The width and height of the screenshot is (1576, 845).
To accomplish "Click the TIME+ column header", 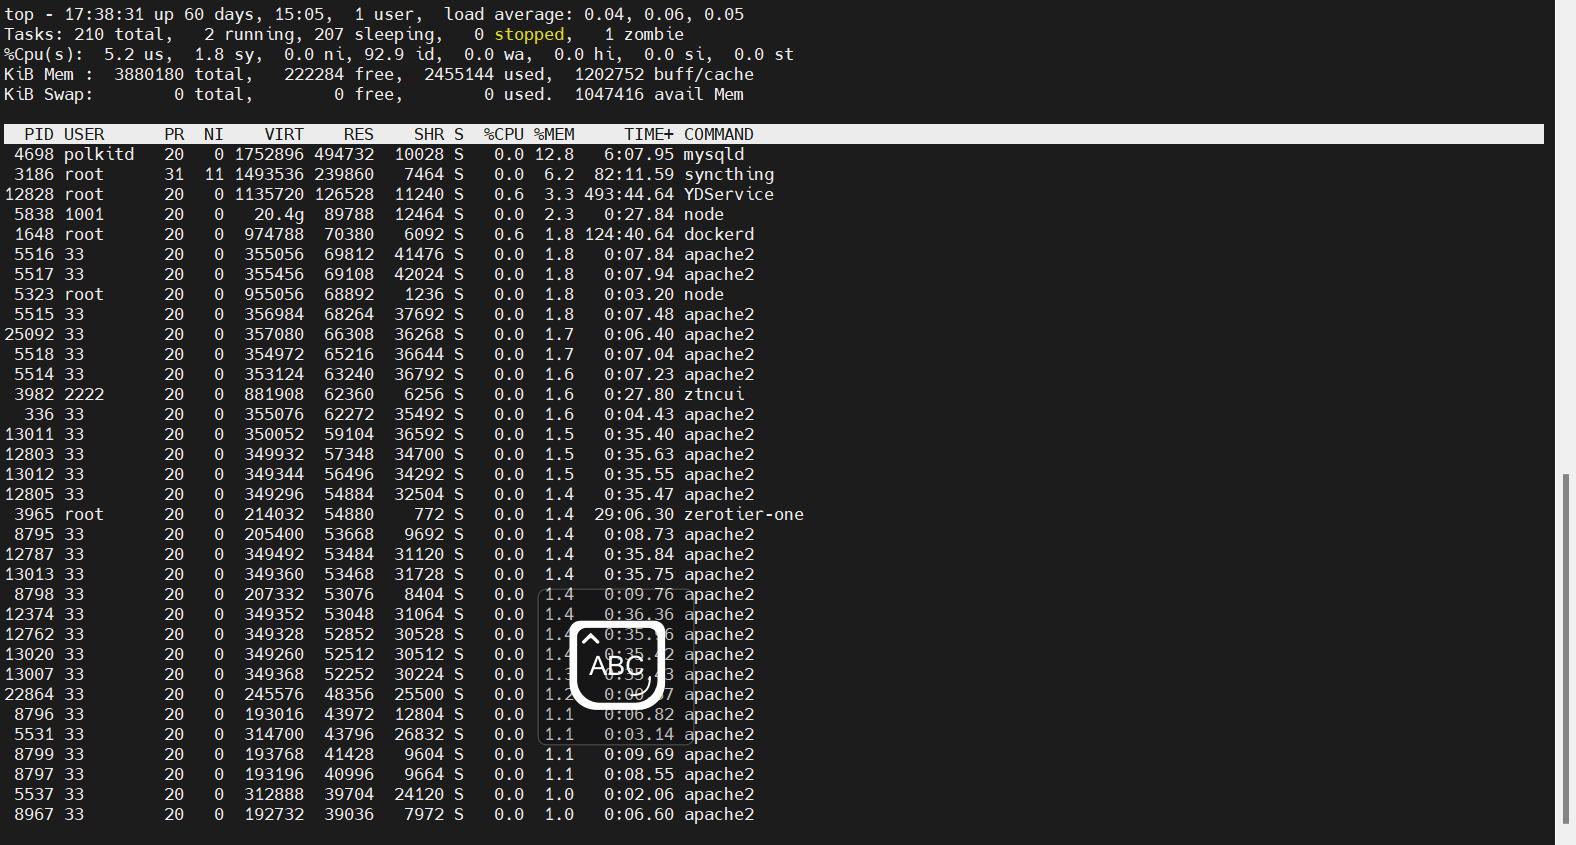I will [x=648, y=134].
